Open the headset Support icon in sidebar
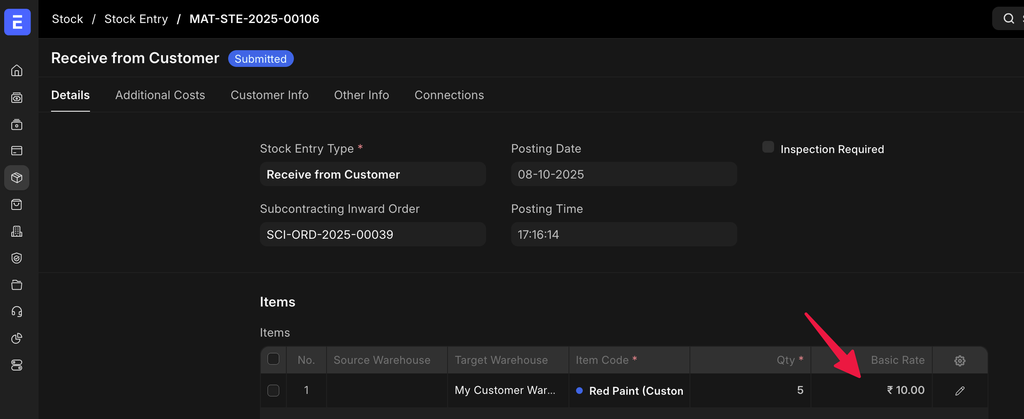 tap(17, 311)
